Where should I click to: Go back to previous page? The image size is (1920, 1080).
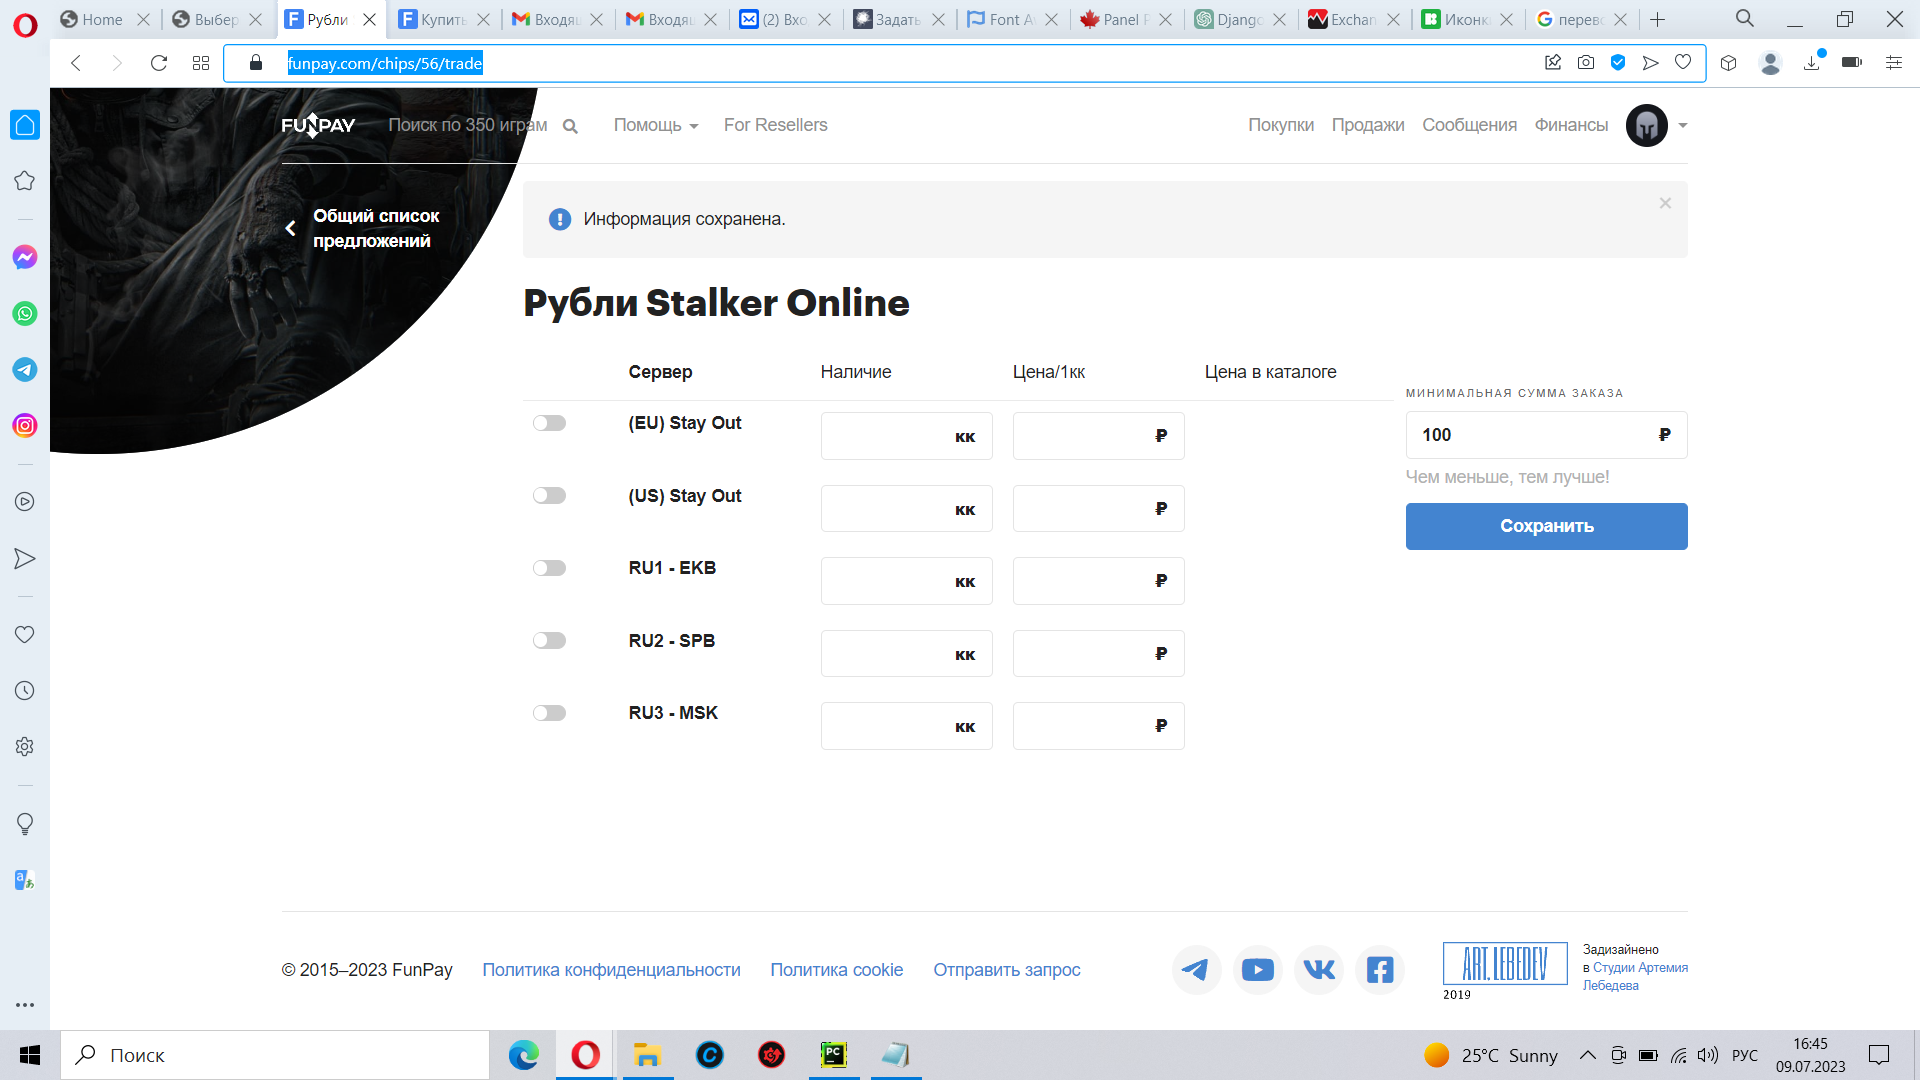pos(76,63)
